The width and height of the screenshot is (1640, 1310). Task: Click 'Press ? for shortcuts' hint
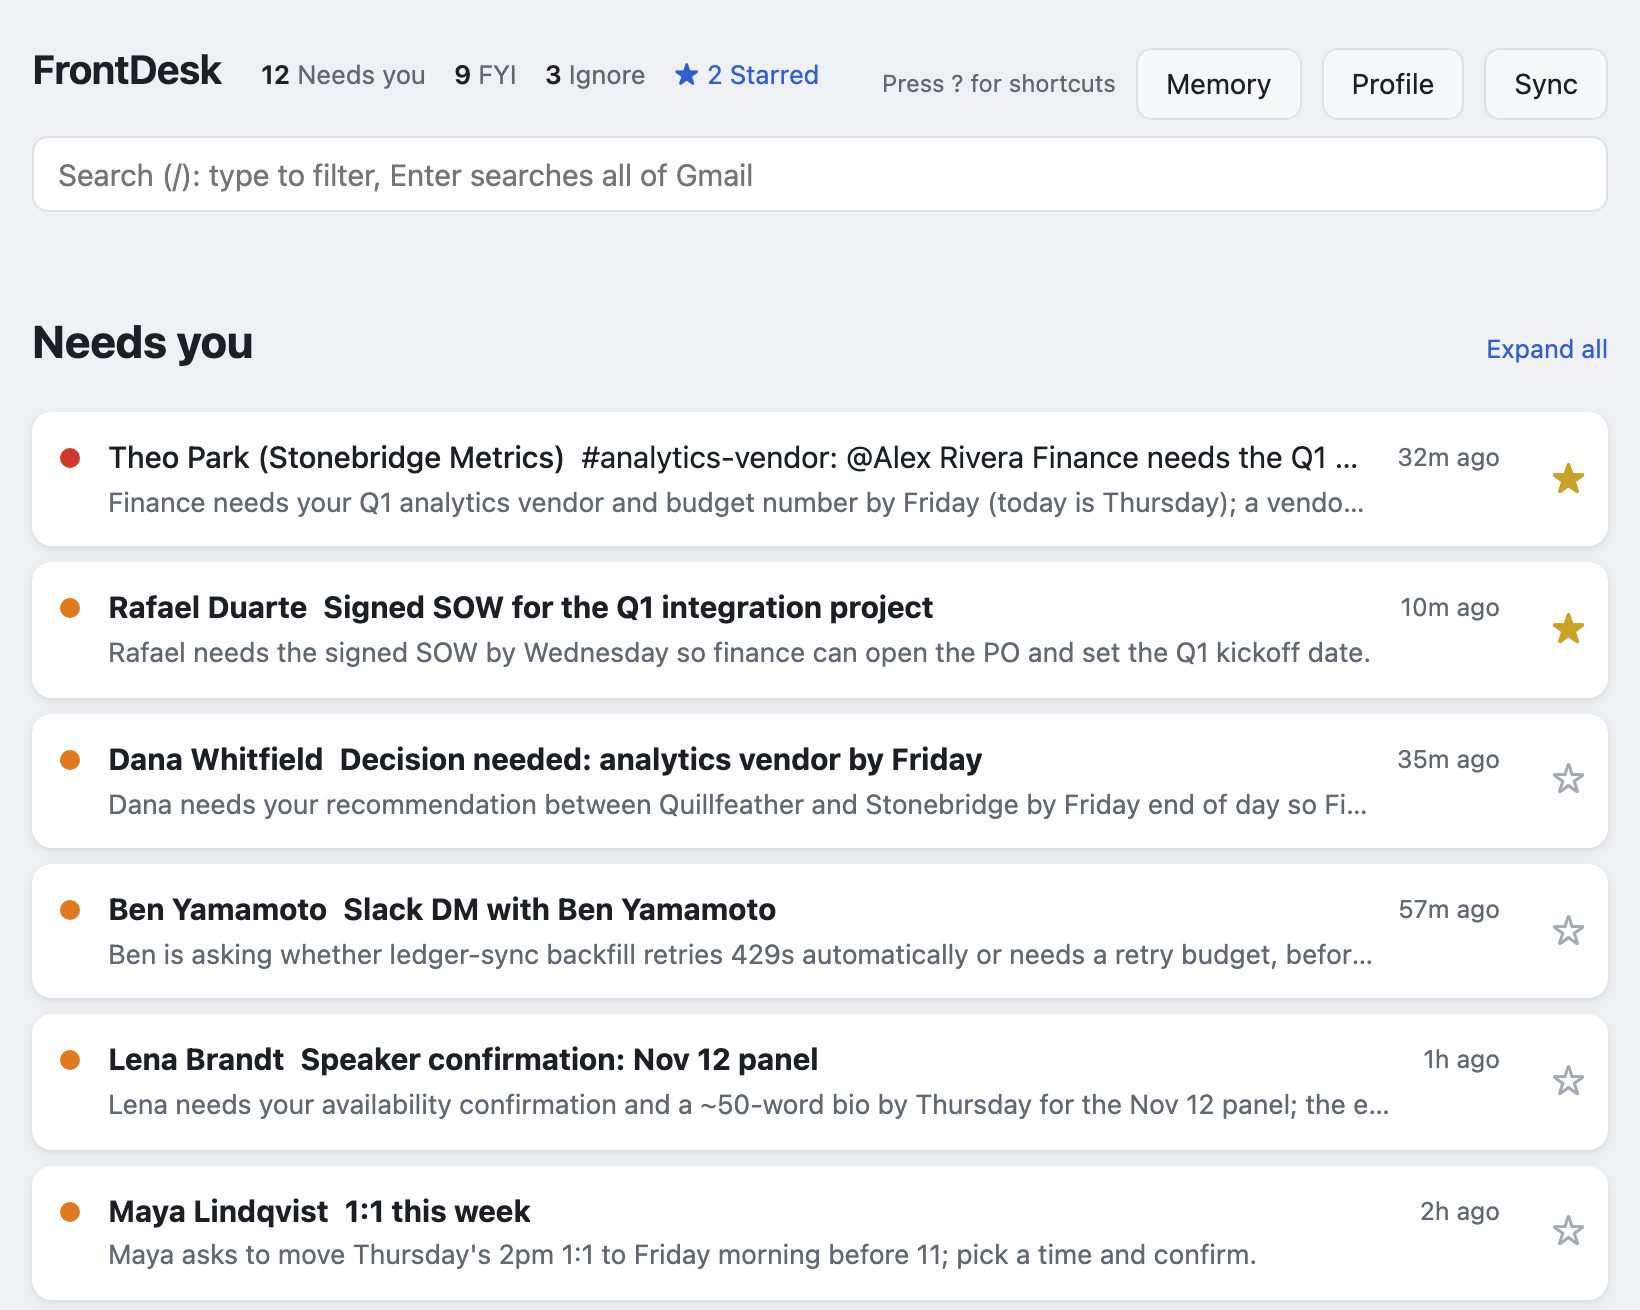pyautogui.click(x=998, y=84)
